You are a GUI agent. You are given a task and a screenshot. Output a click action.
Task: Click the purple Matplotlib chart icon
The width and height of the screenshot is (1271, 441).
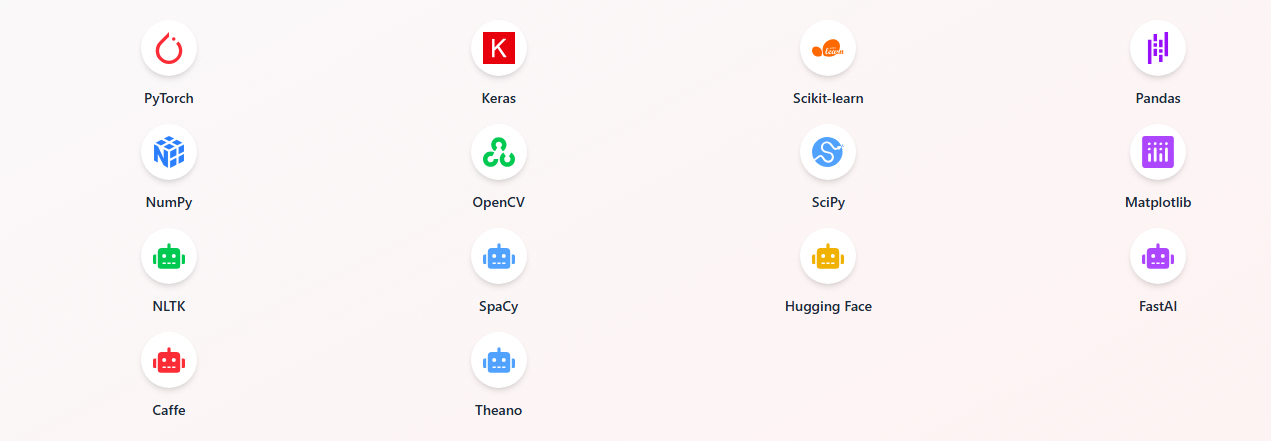tap(1158, 152)
